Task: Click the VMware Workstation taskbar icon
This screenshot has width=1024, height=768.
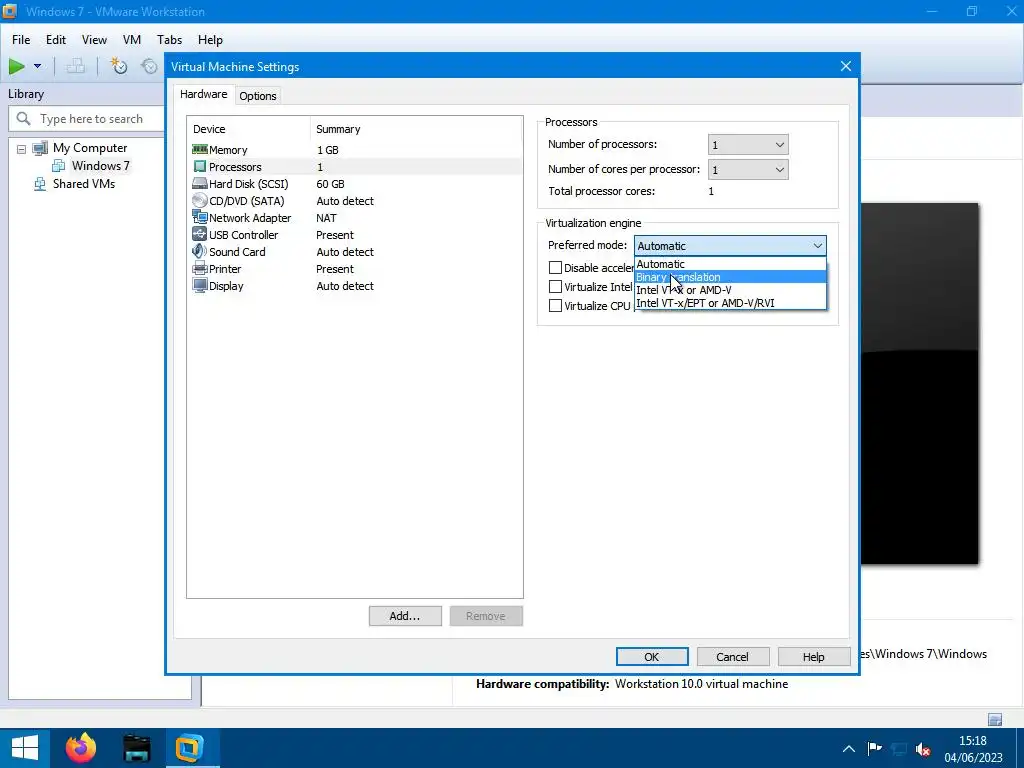Action: pos(189,748)
